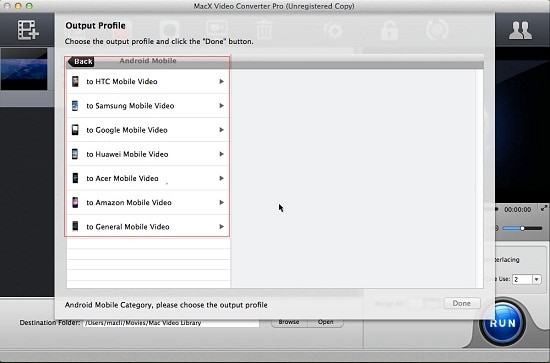Expand the General Mobile Video arrow

pos(221,227)
